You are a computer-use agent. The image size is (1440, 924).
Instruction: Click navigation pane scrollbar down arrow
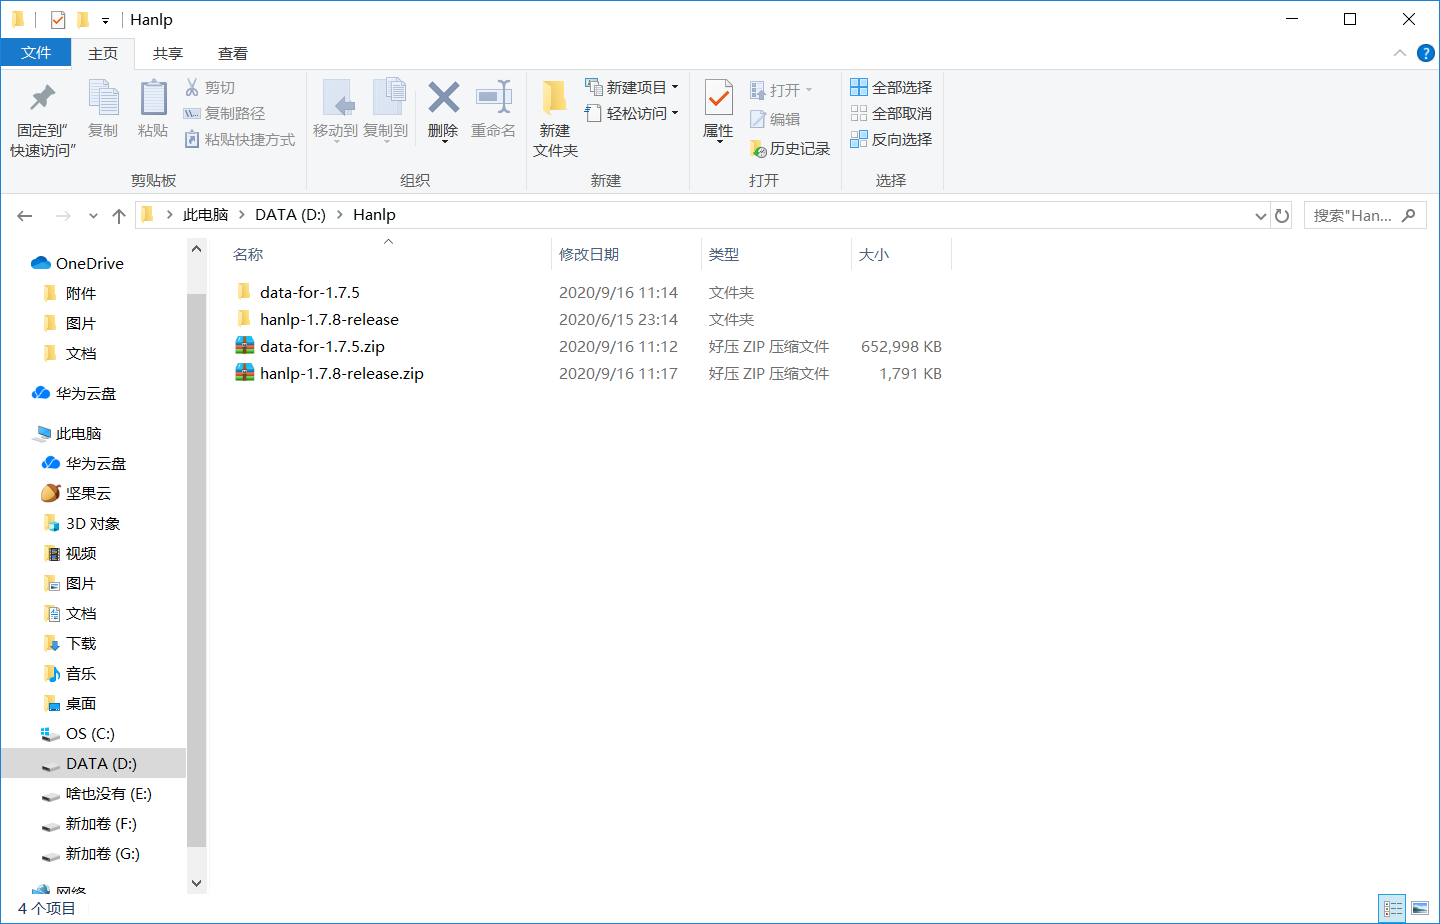pyautogui.click(x=196, y=883)
